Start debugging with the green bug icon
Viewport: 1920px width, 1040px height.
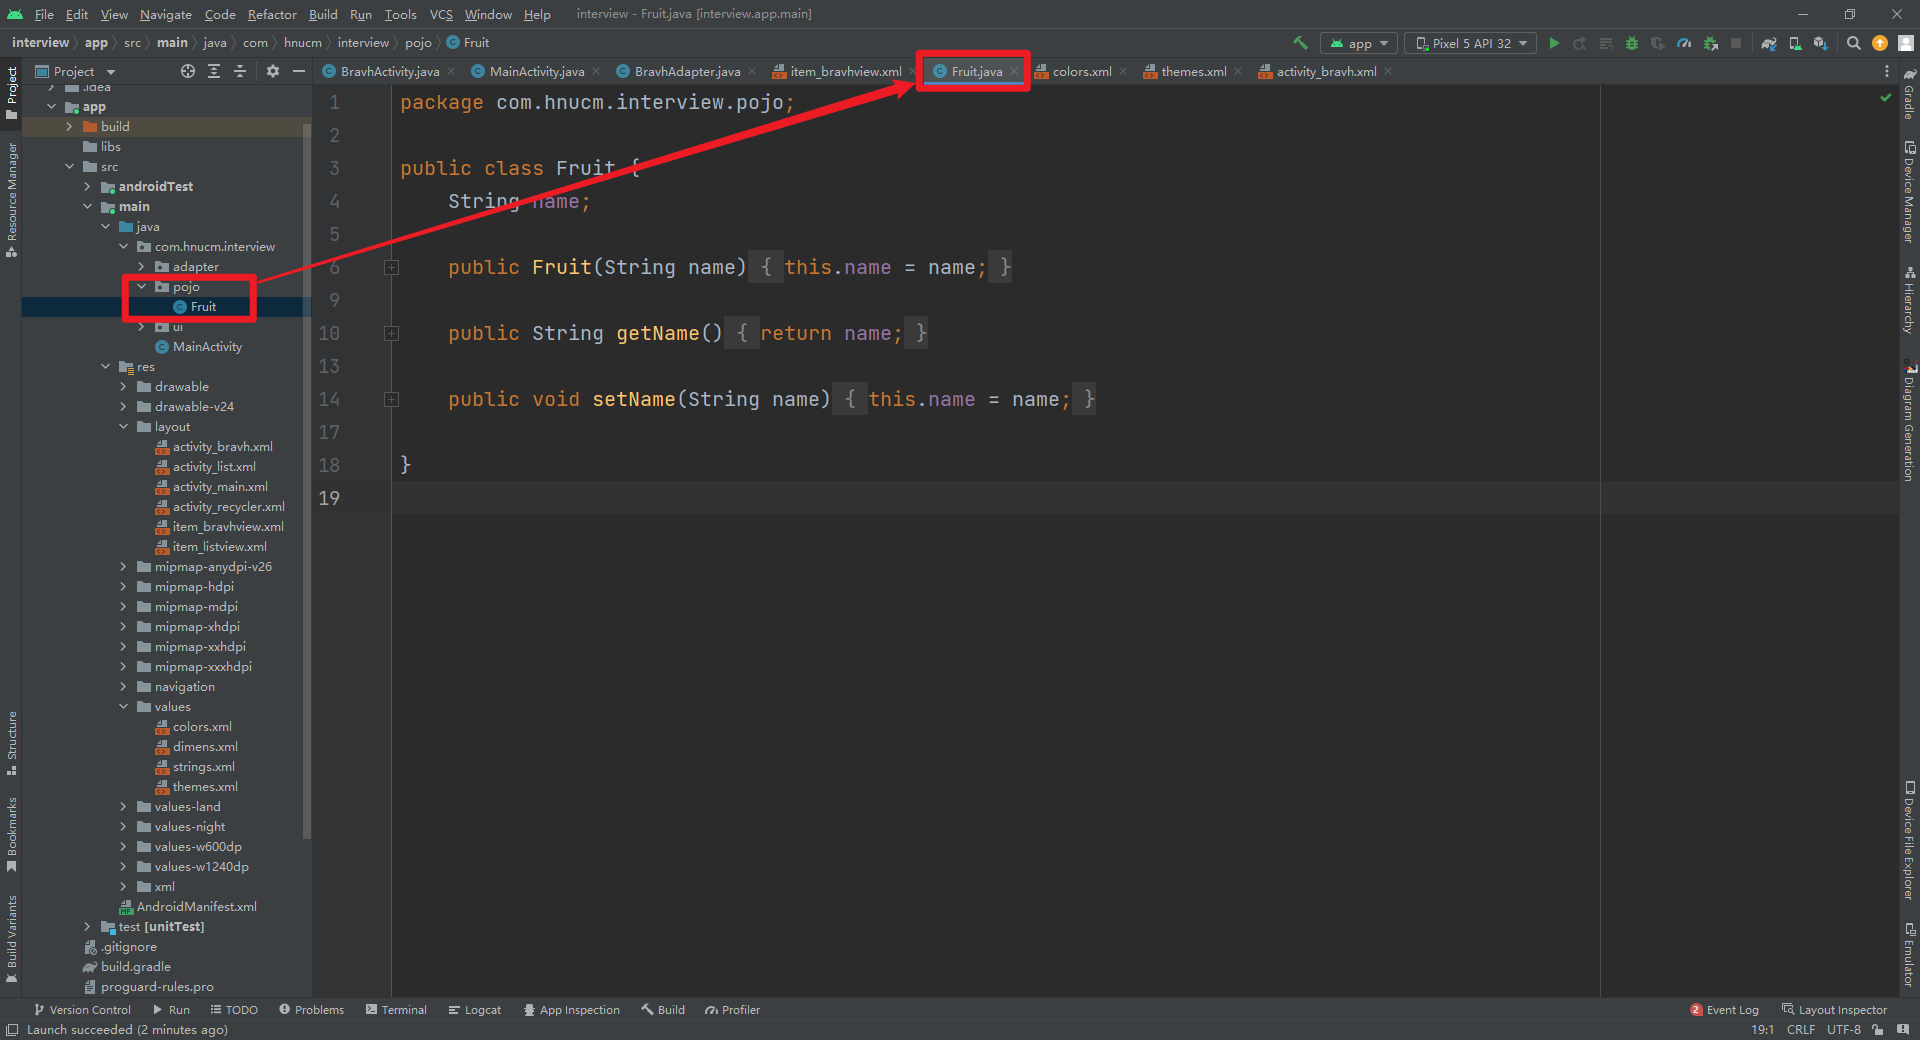(1632, 43)
